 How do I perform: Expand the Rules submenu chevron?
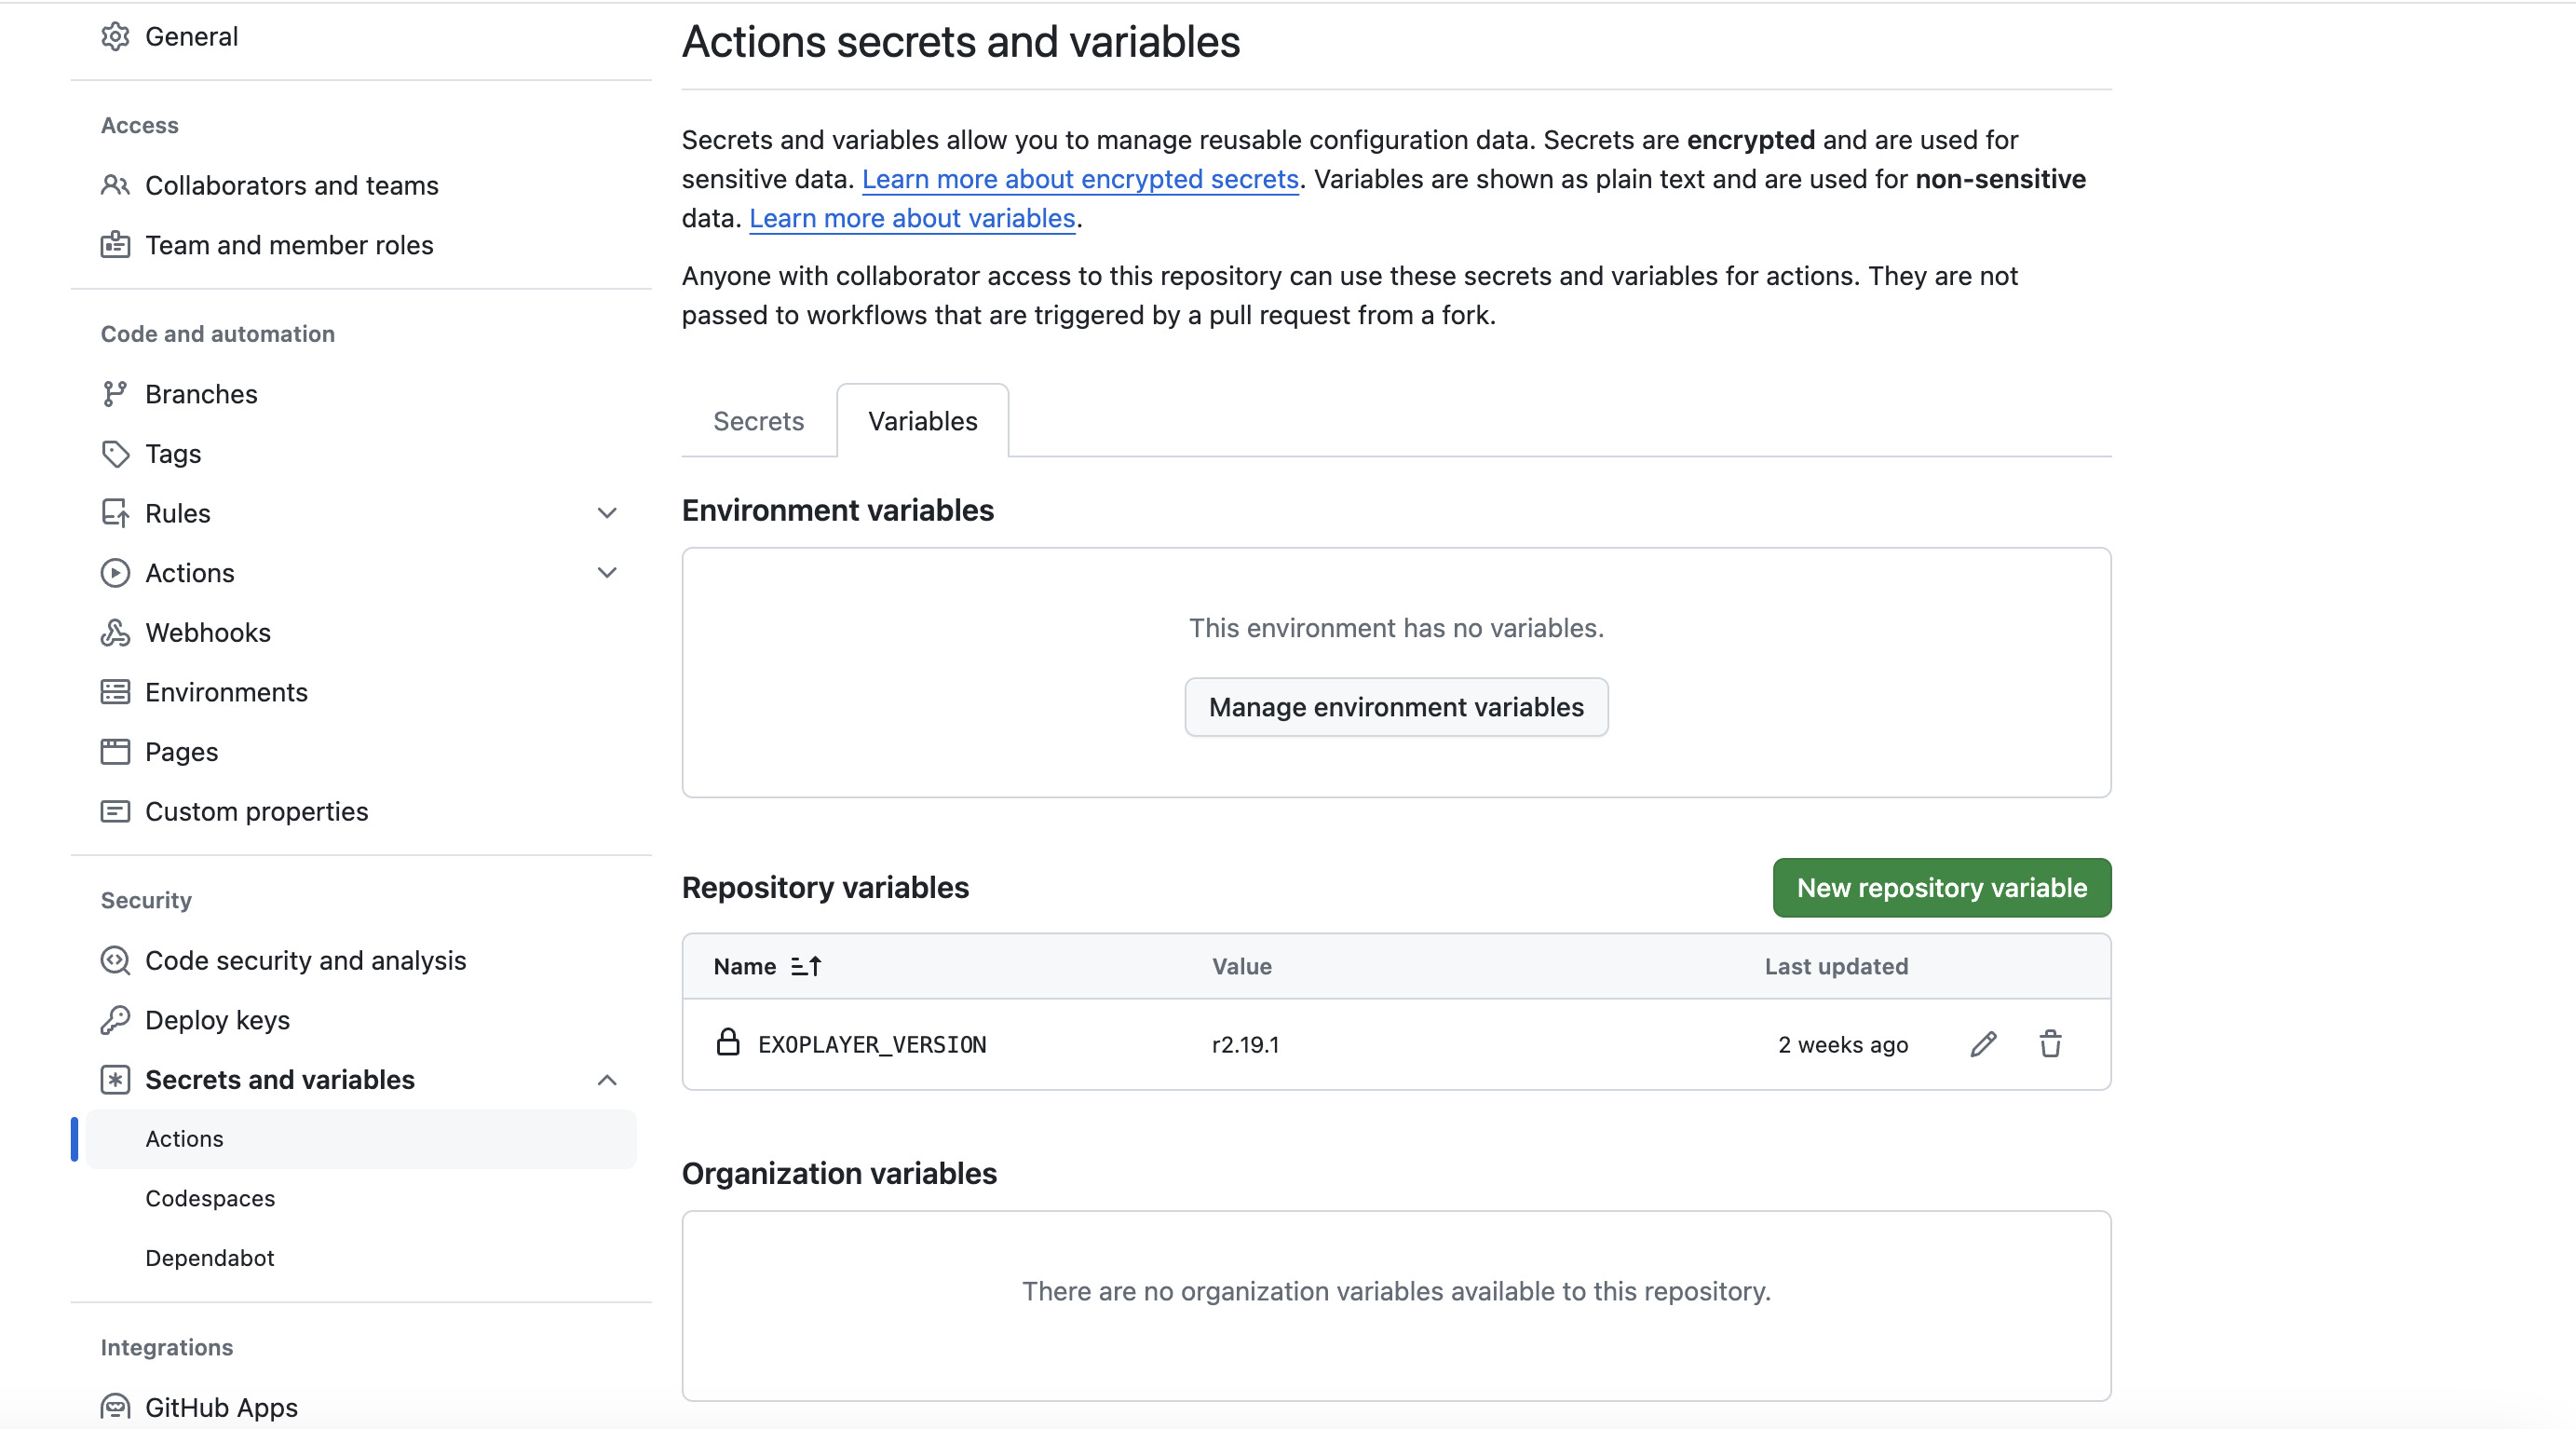point(607,513)
